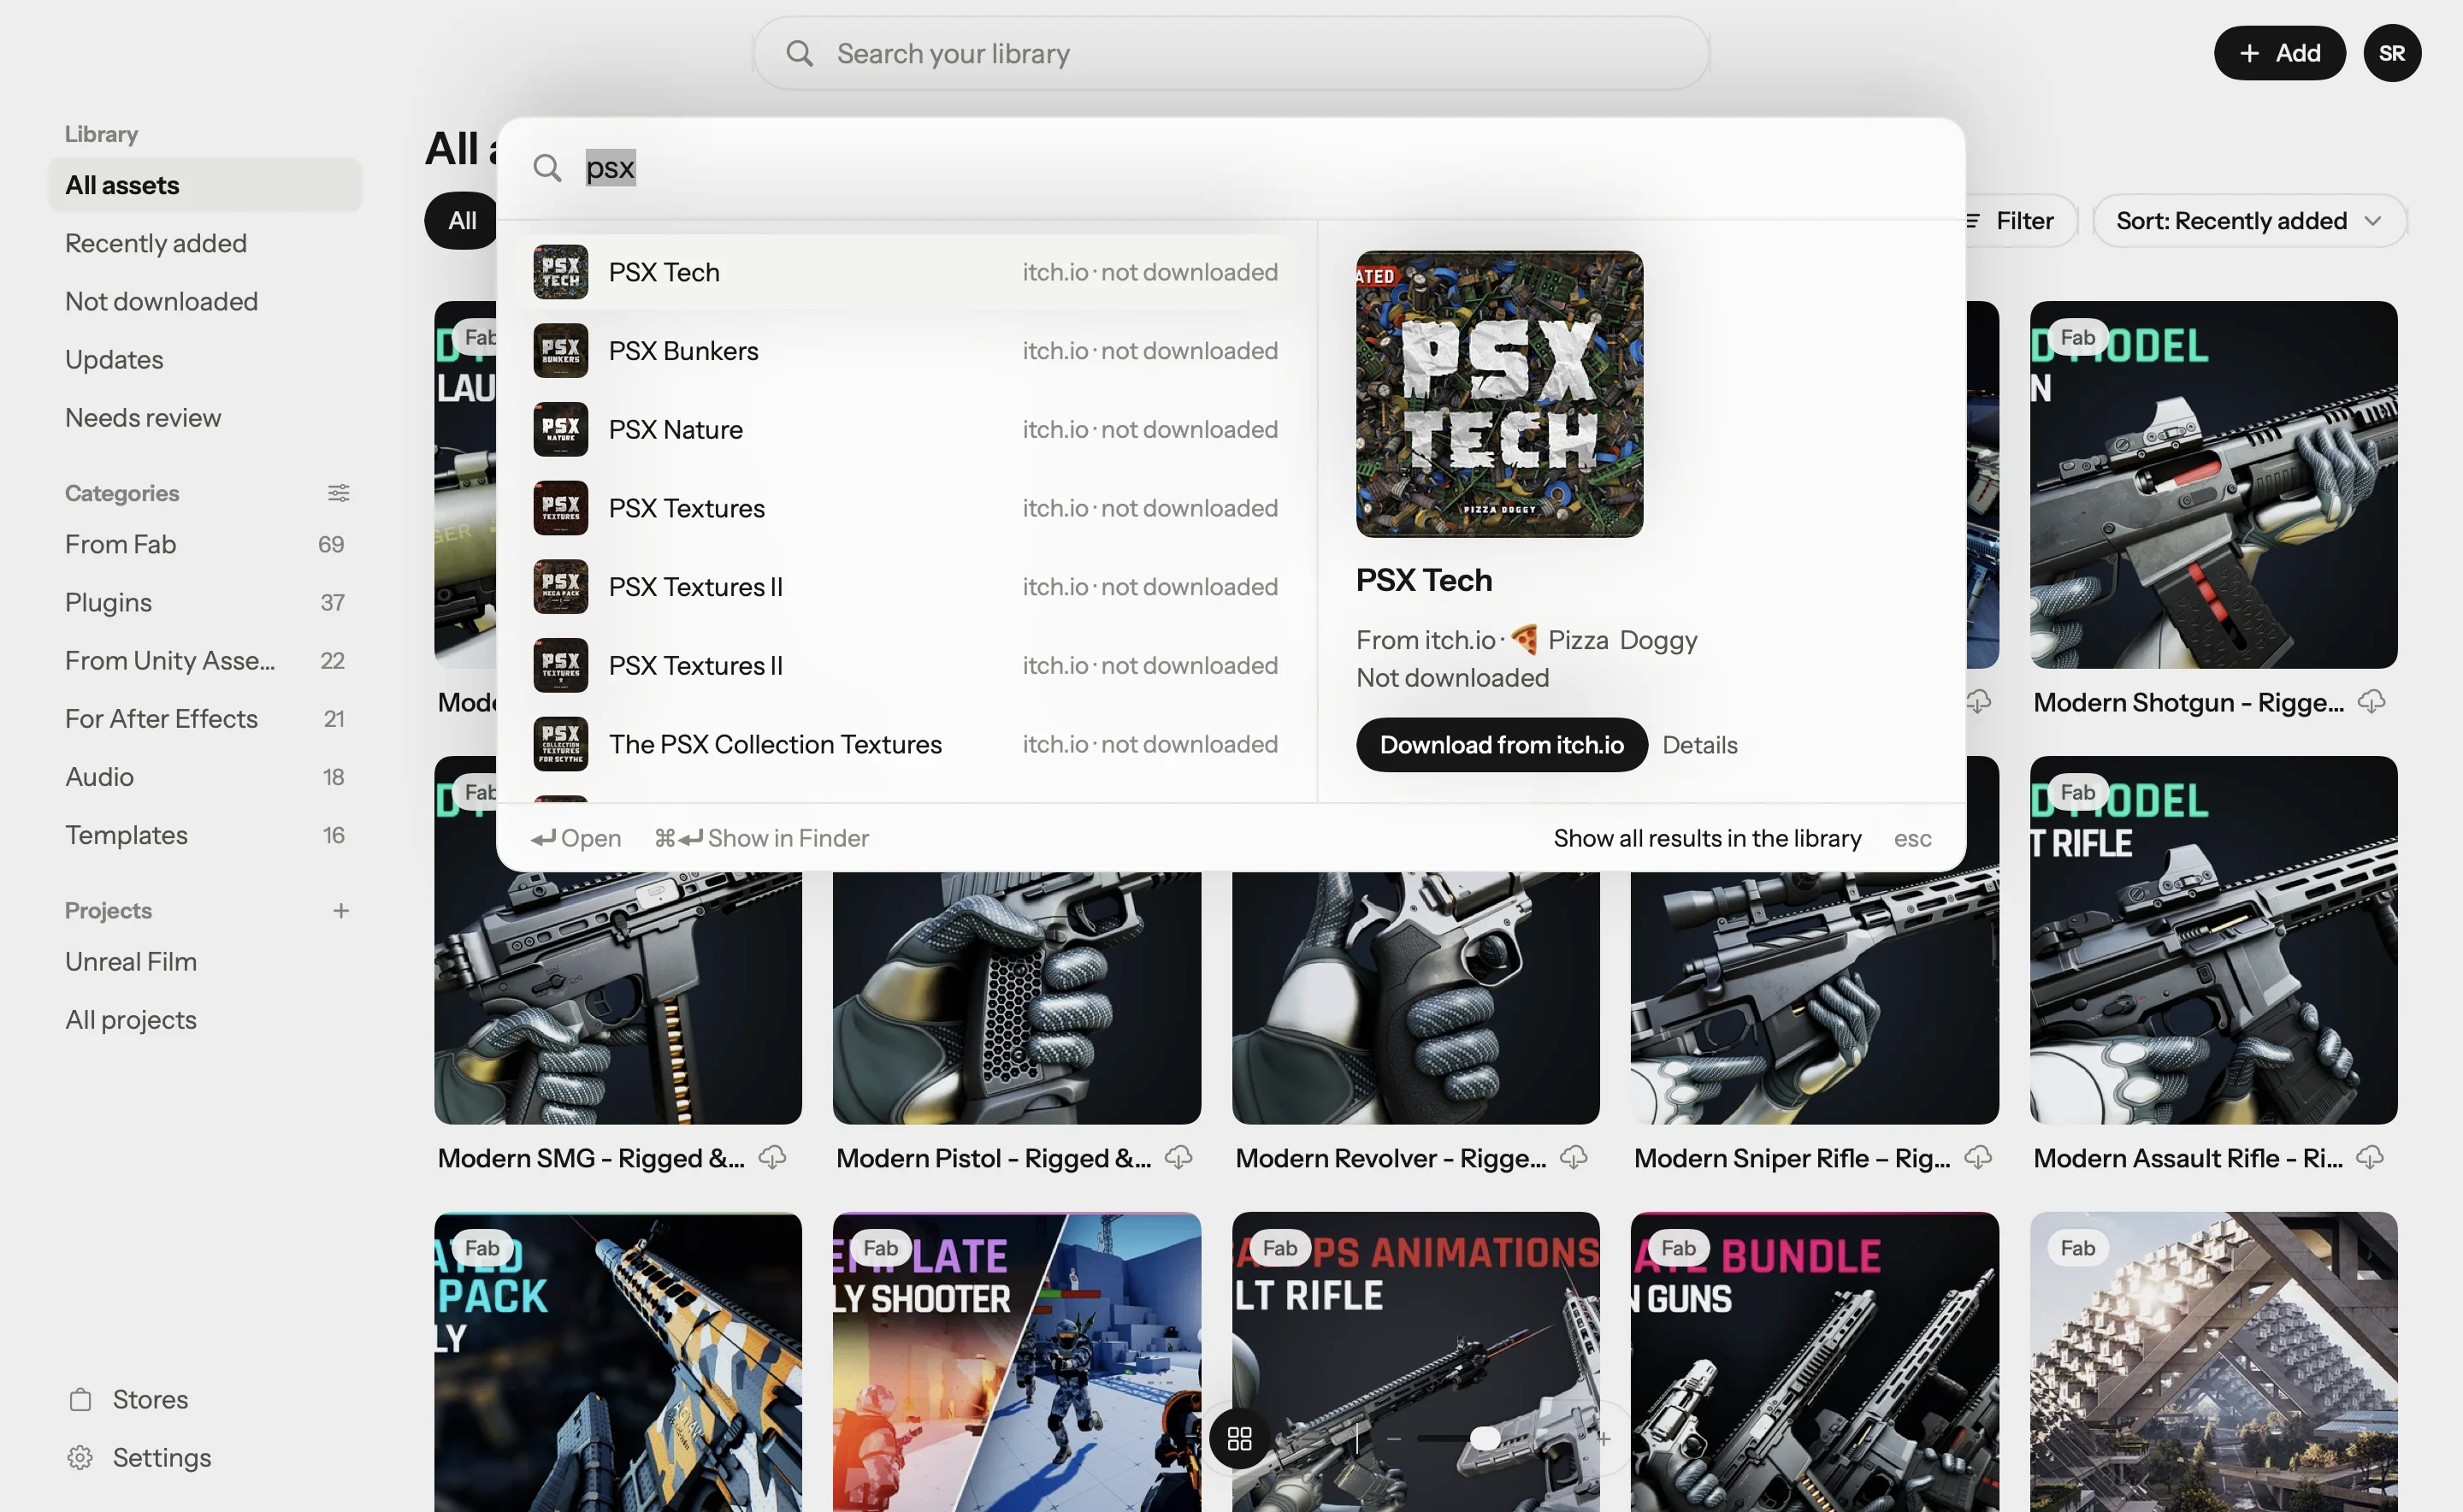Click the Fab badge on the Modern Assault Rifle card
Image resolution: width=2463 pixels, height=1512 pixels.
click(2077, 793)
